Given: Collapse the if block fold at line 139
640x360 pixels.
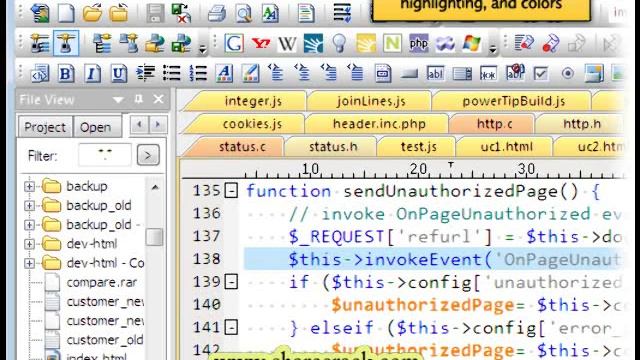Looking at the screenshot, I should (x=231, y=282).
